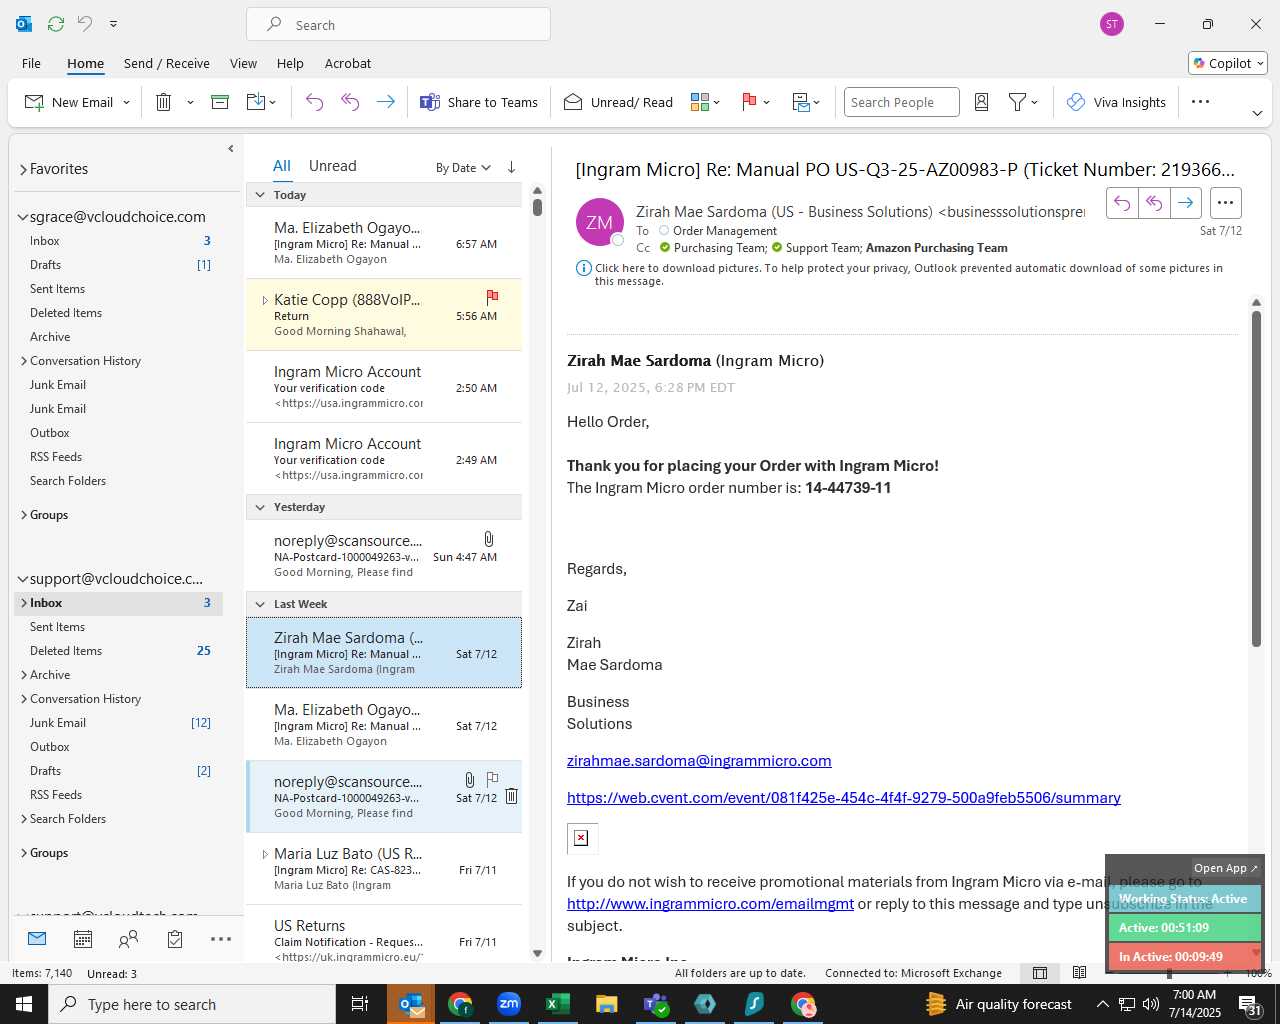This screenshot has height=1024, width=1280.
Task: Open the Send / Receive tab
Action: pyautogui.click(x=167, y=63)
